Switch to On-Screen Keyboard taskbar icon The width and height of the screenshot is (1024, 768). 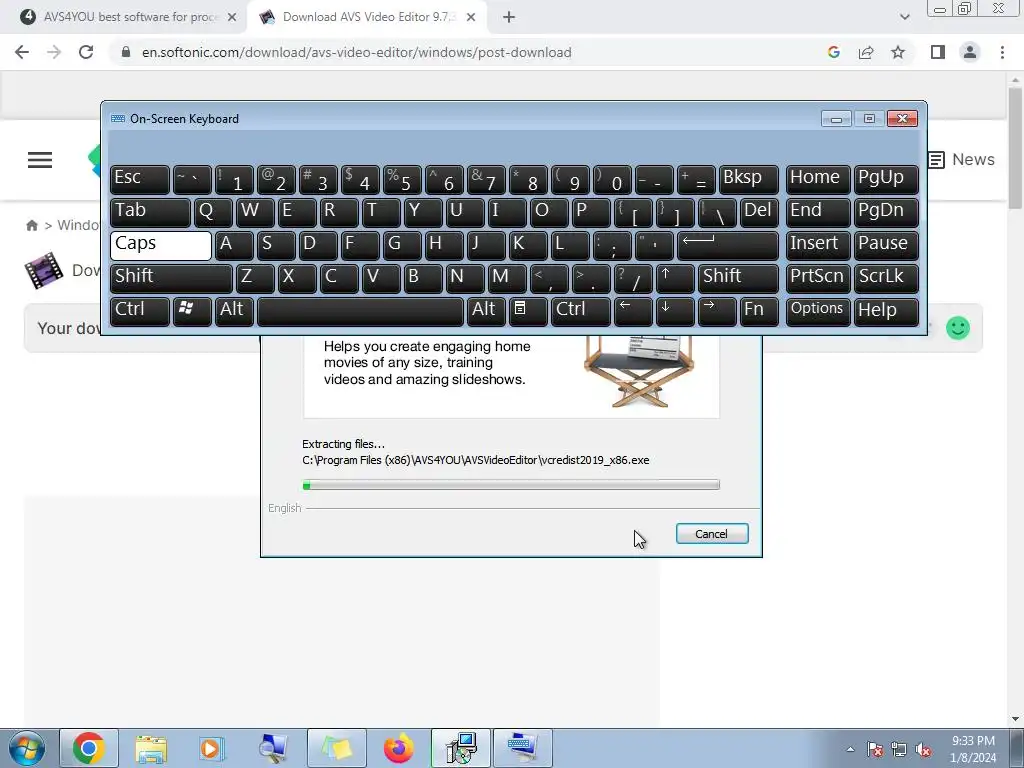pos(522,748)
